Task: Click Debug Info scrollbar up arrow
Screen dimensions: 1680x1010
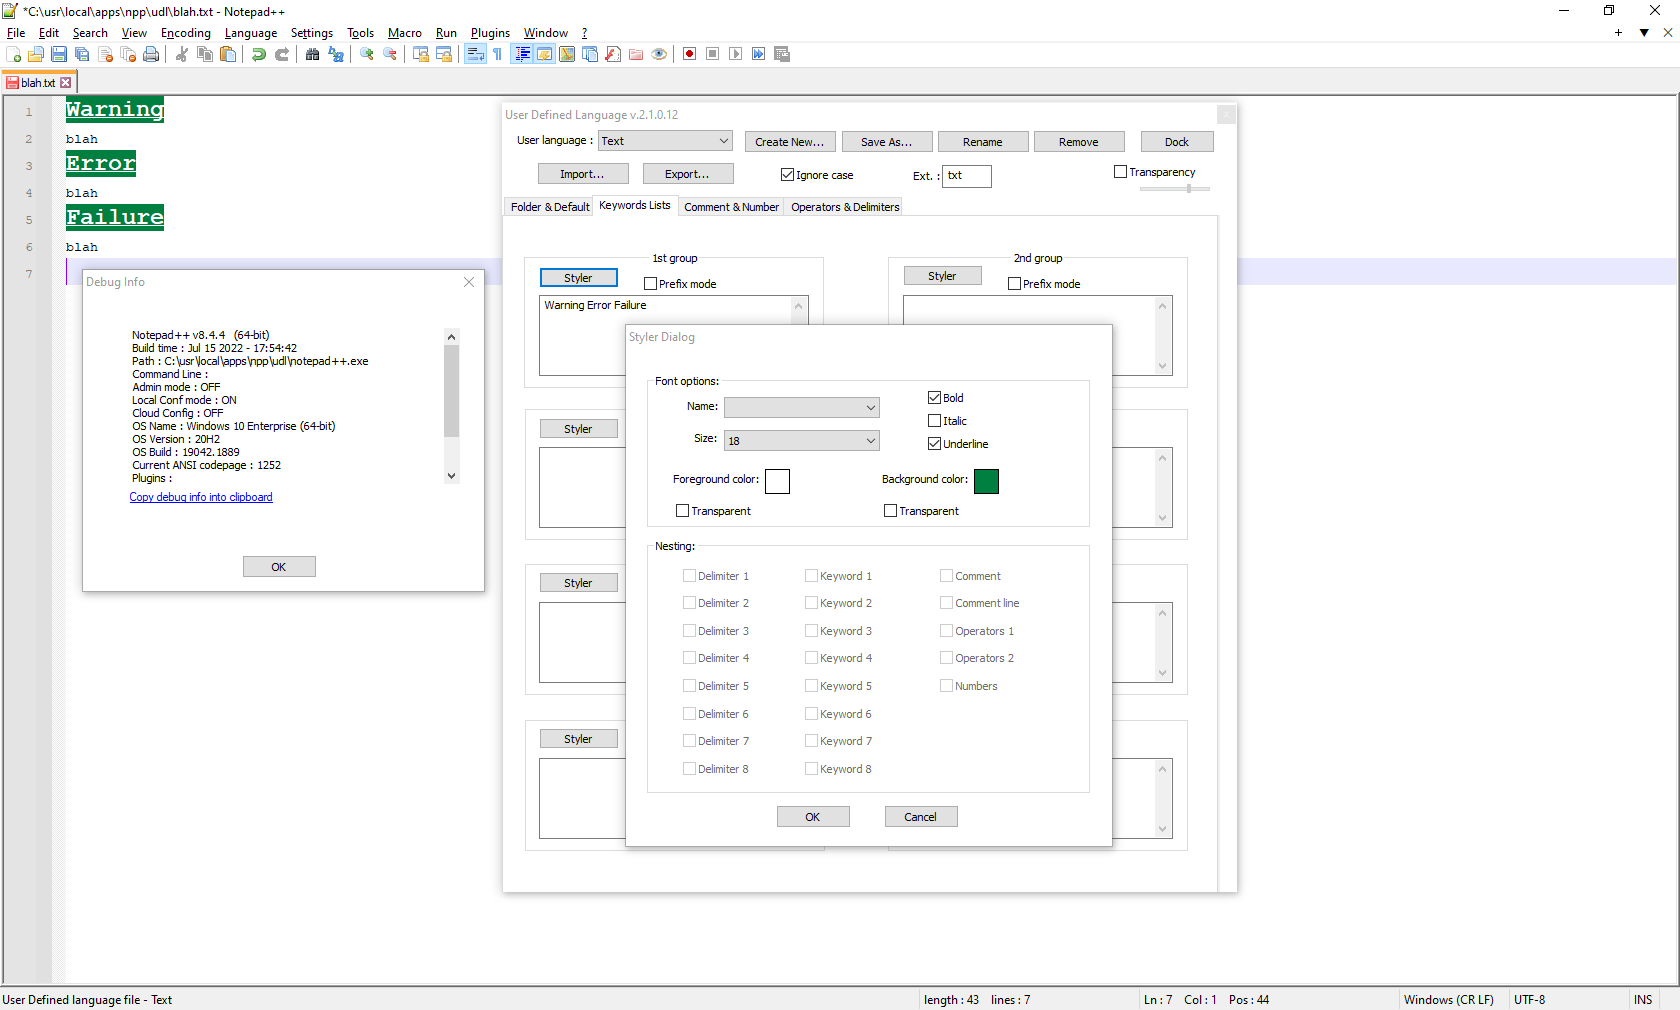Action: tap(452, 337)
